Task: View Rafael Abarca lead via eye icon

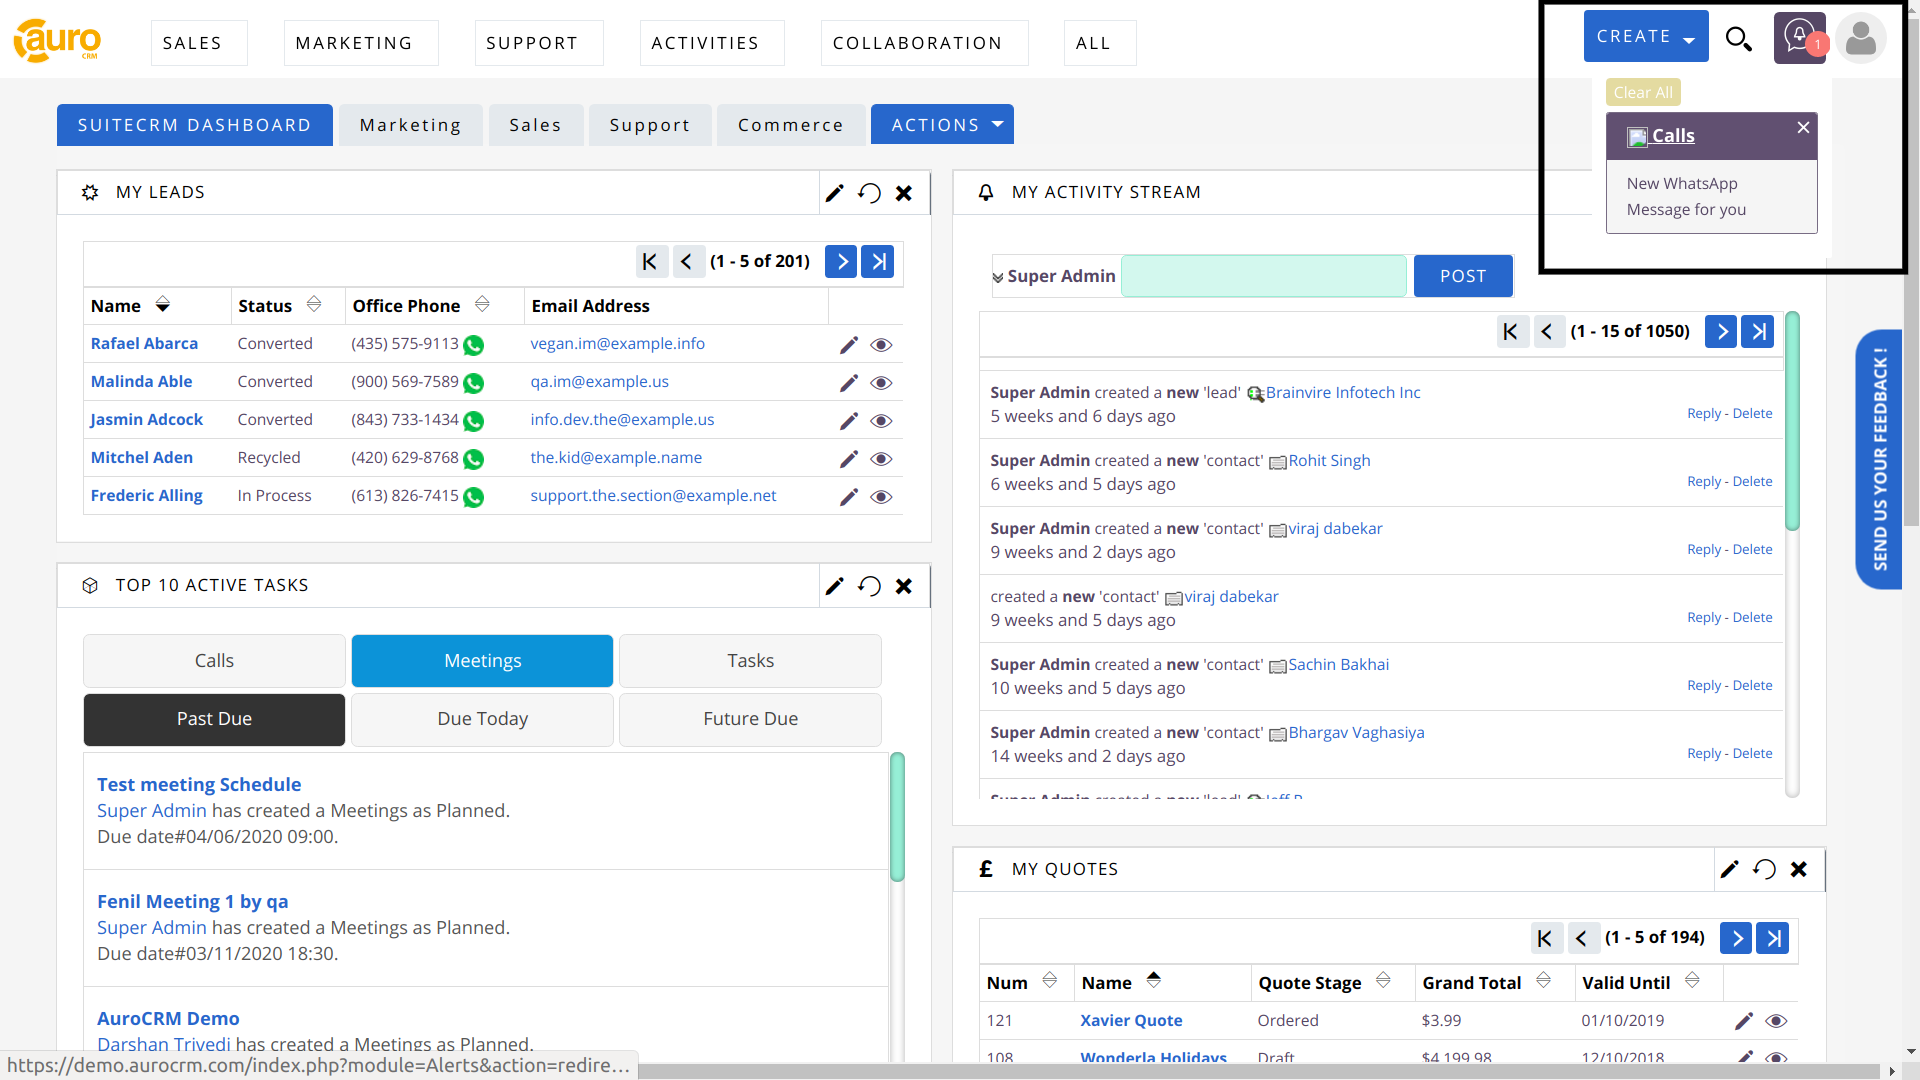Action: coord(881,345)
